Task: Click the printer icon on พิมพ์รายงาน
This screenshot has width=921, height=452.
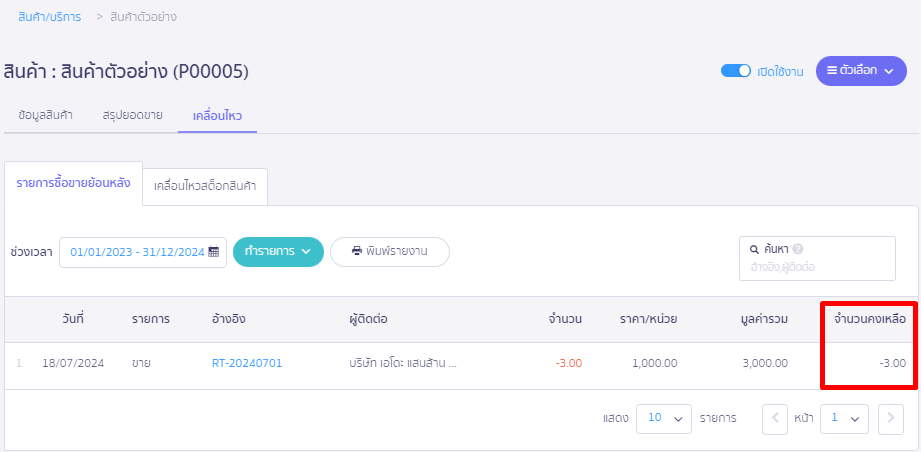Action: point(357,251)
